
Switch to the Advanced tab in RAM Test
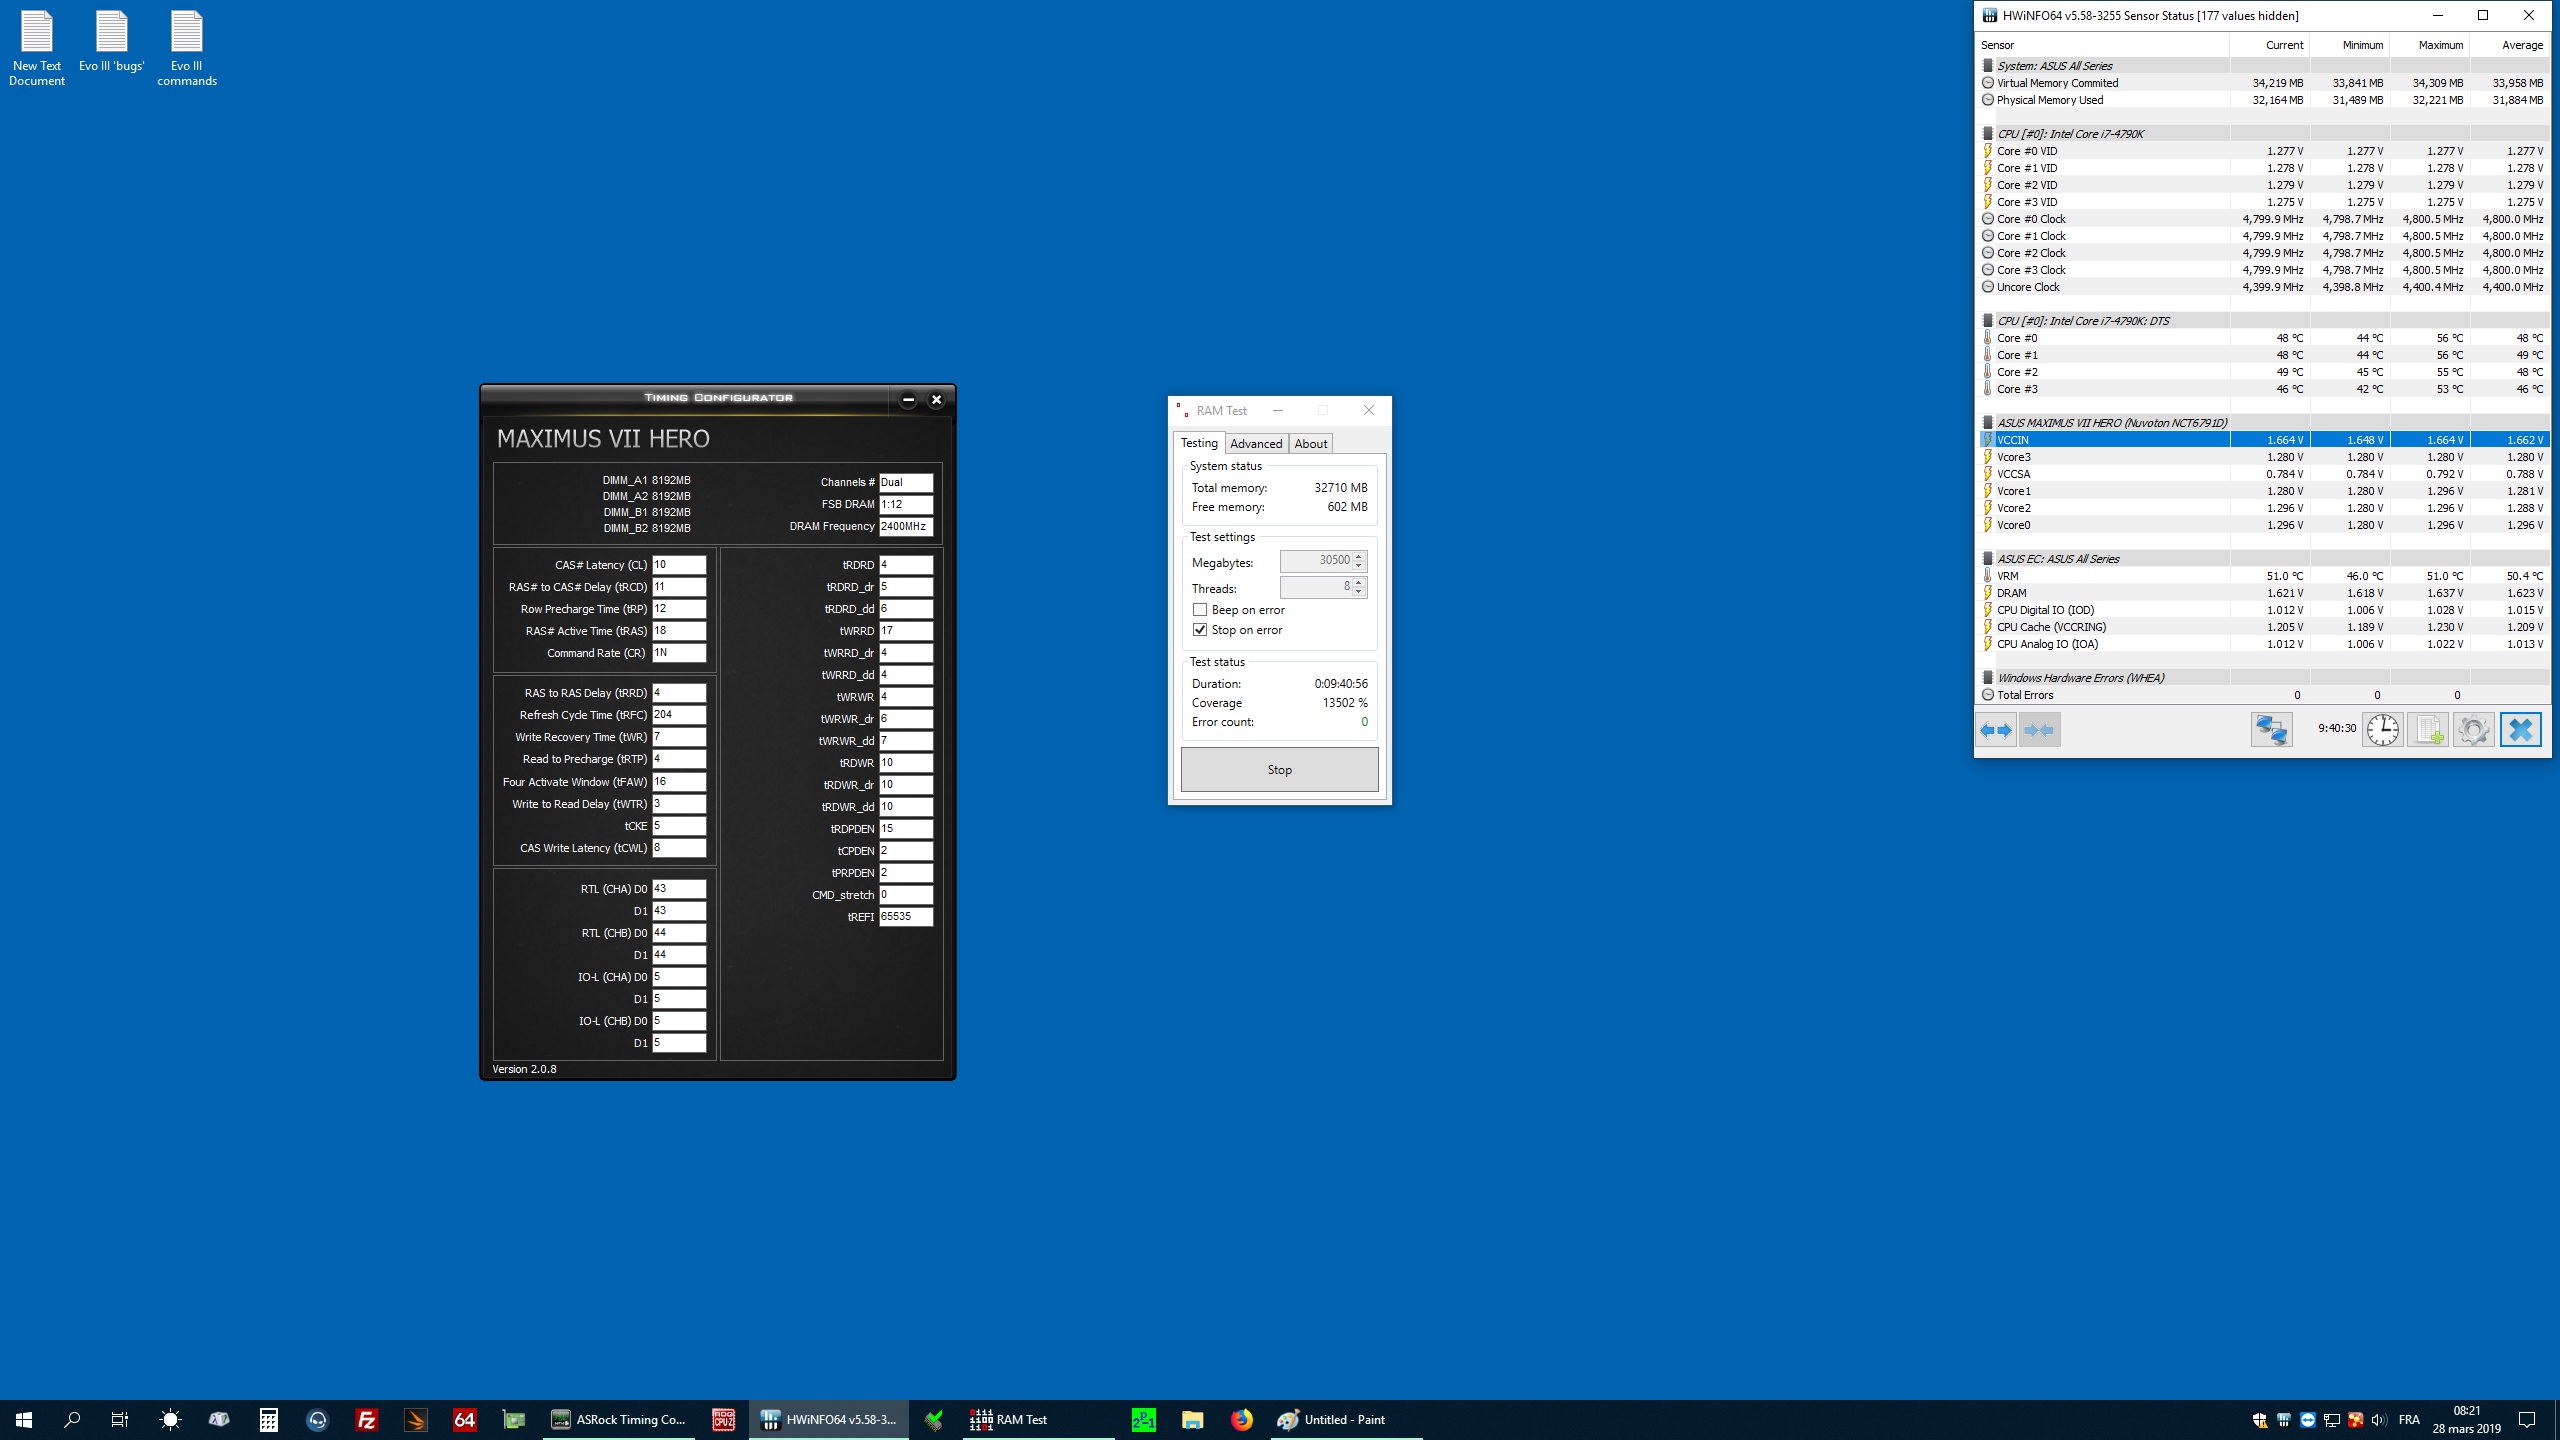[x=1256, y=444]
